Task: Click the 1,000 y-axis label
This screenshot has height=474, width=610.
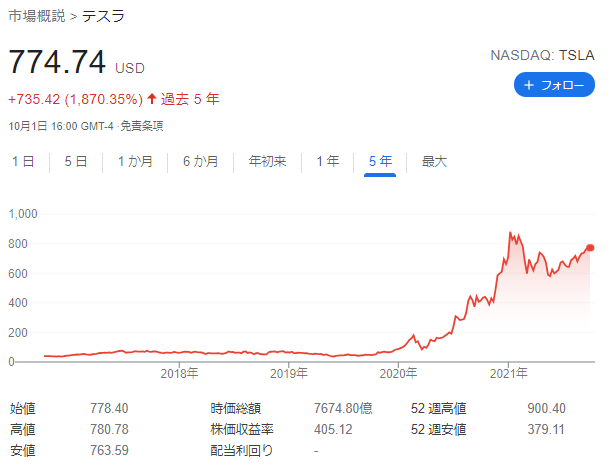Action: pyautogui.click(x=23, y=214)
